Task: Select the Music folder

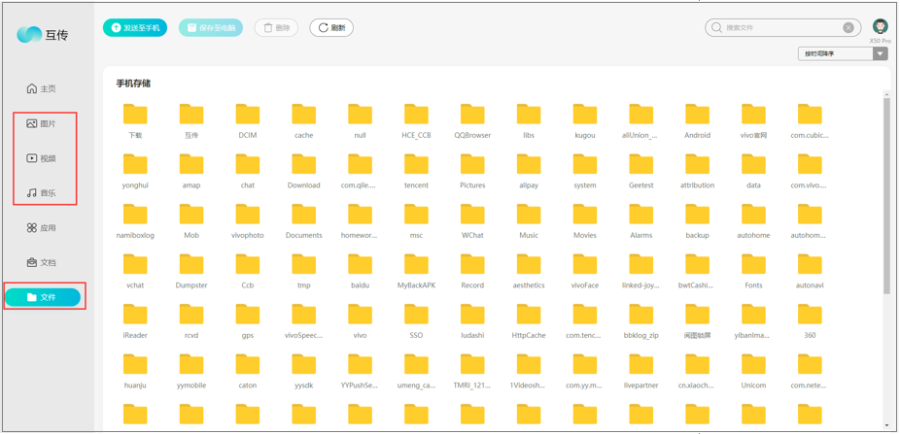Action: tap(529, 220)
